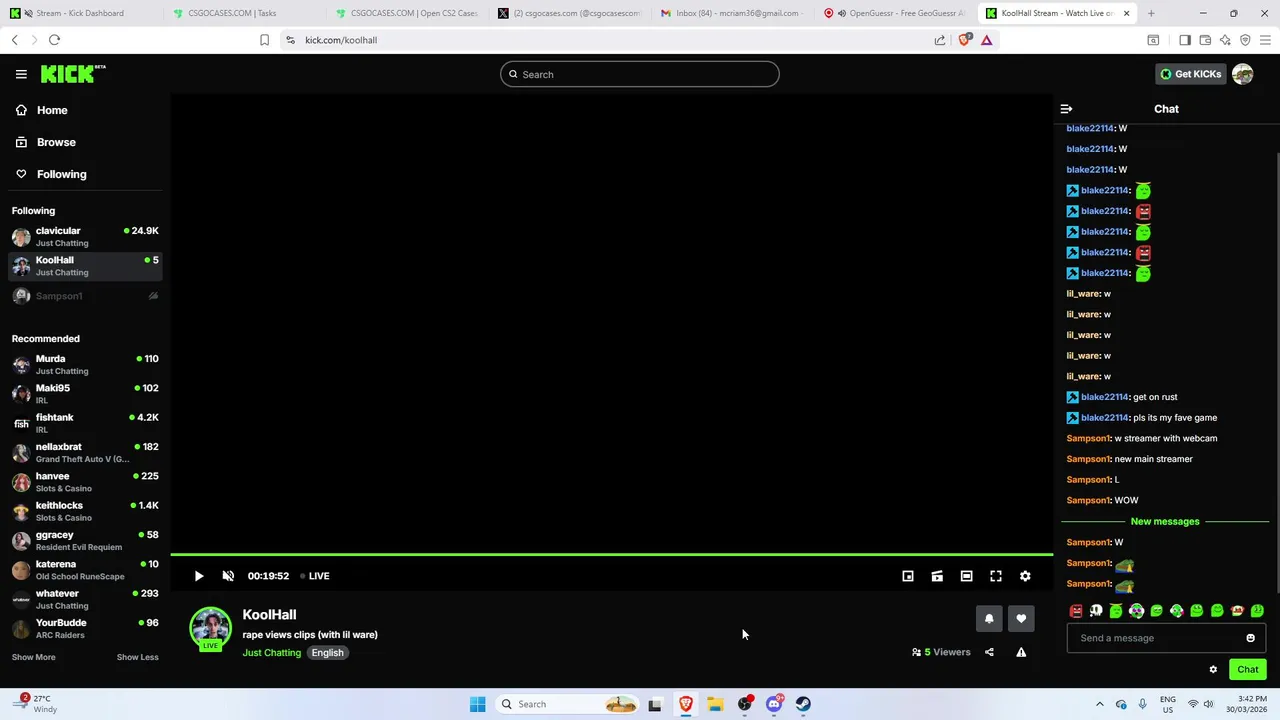Open the profile avatar menu
Screen dimensions: 1280x720
coord(1243,74)
